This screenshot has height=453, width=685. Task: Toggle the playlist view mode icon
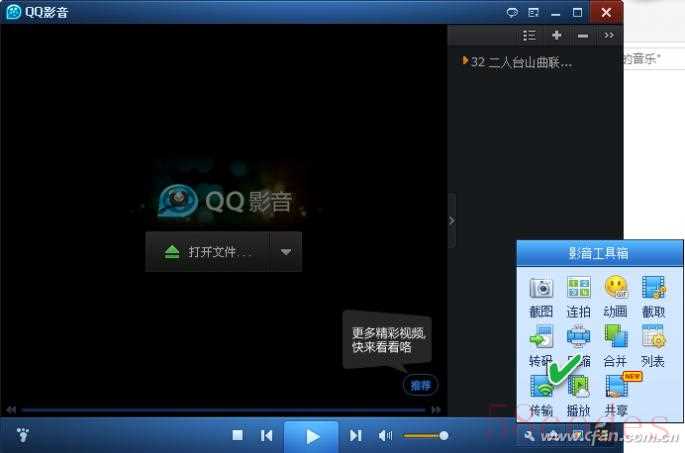coord(529,35)
